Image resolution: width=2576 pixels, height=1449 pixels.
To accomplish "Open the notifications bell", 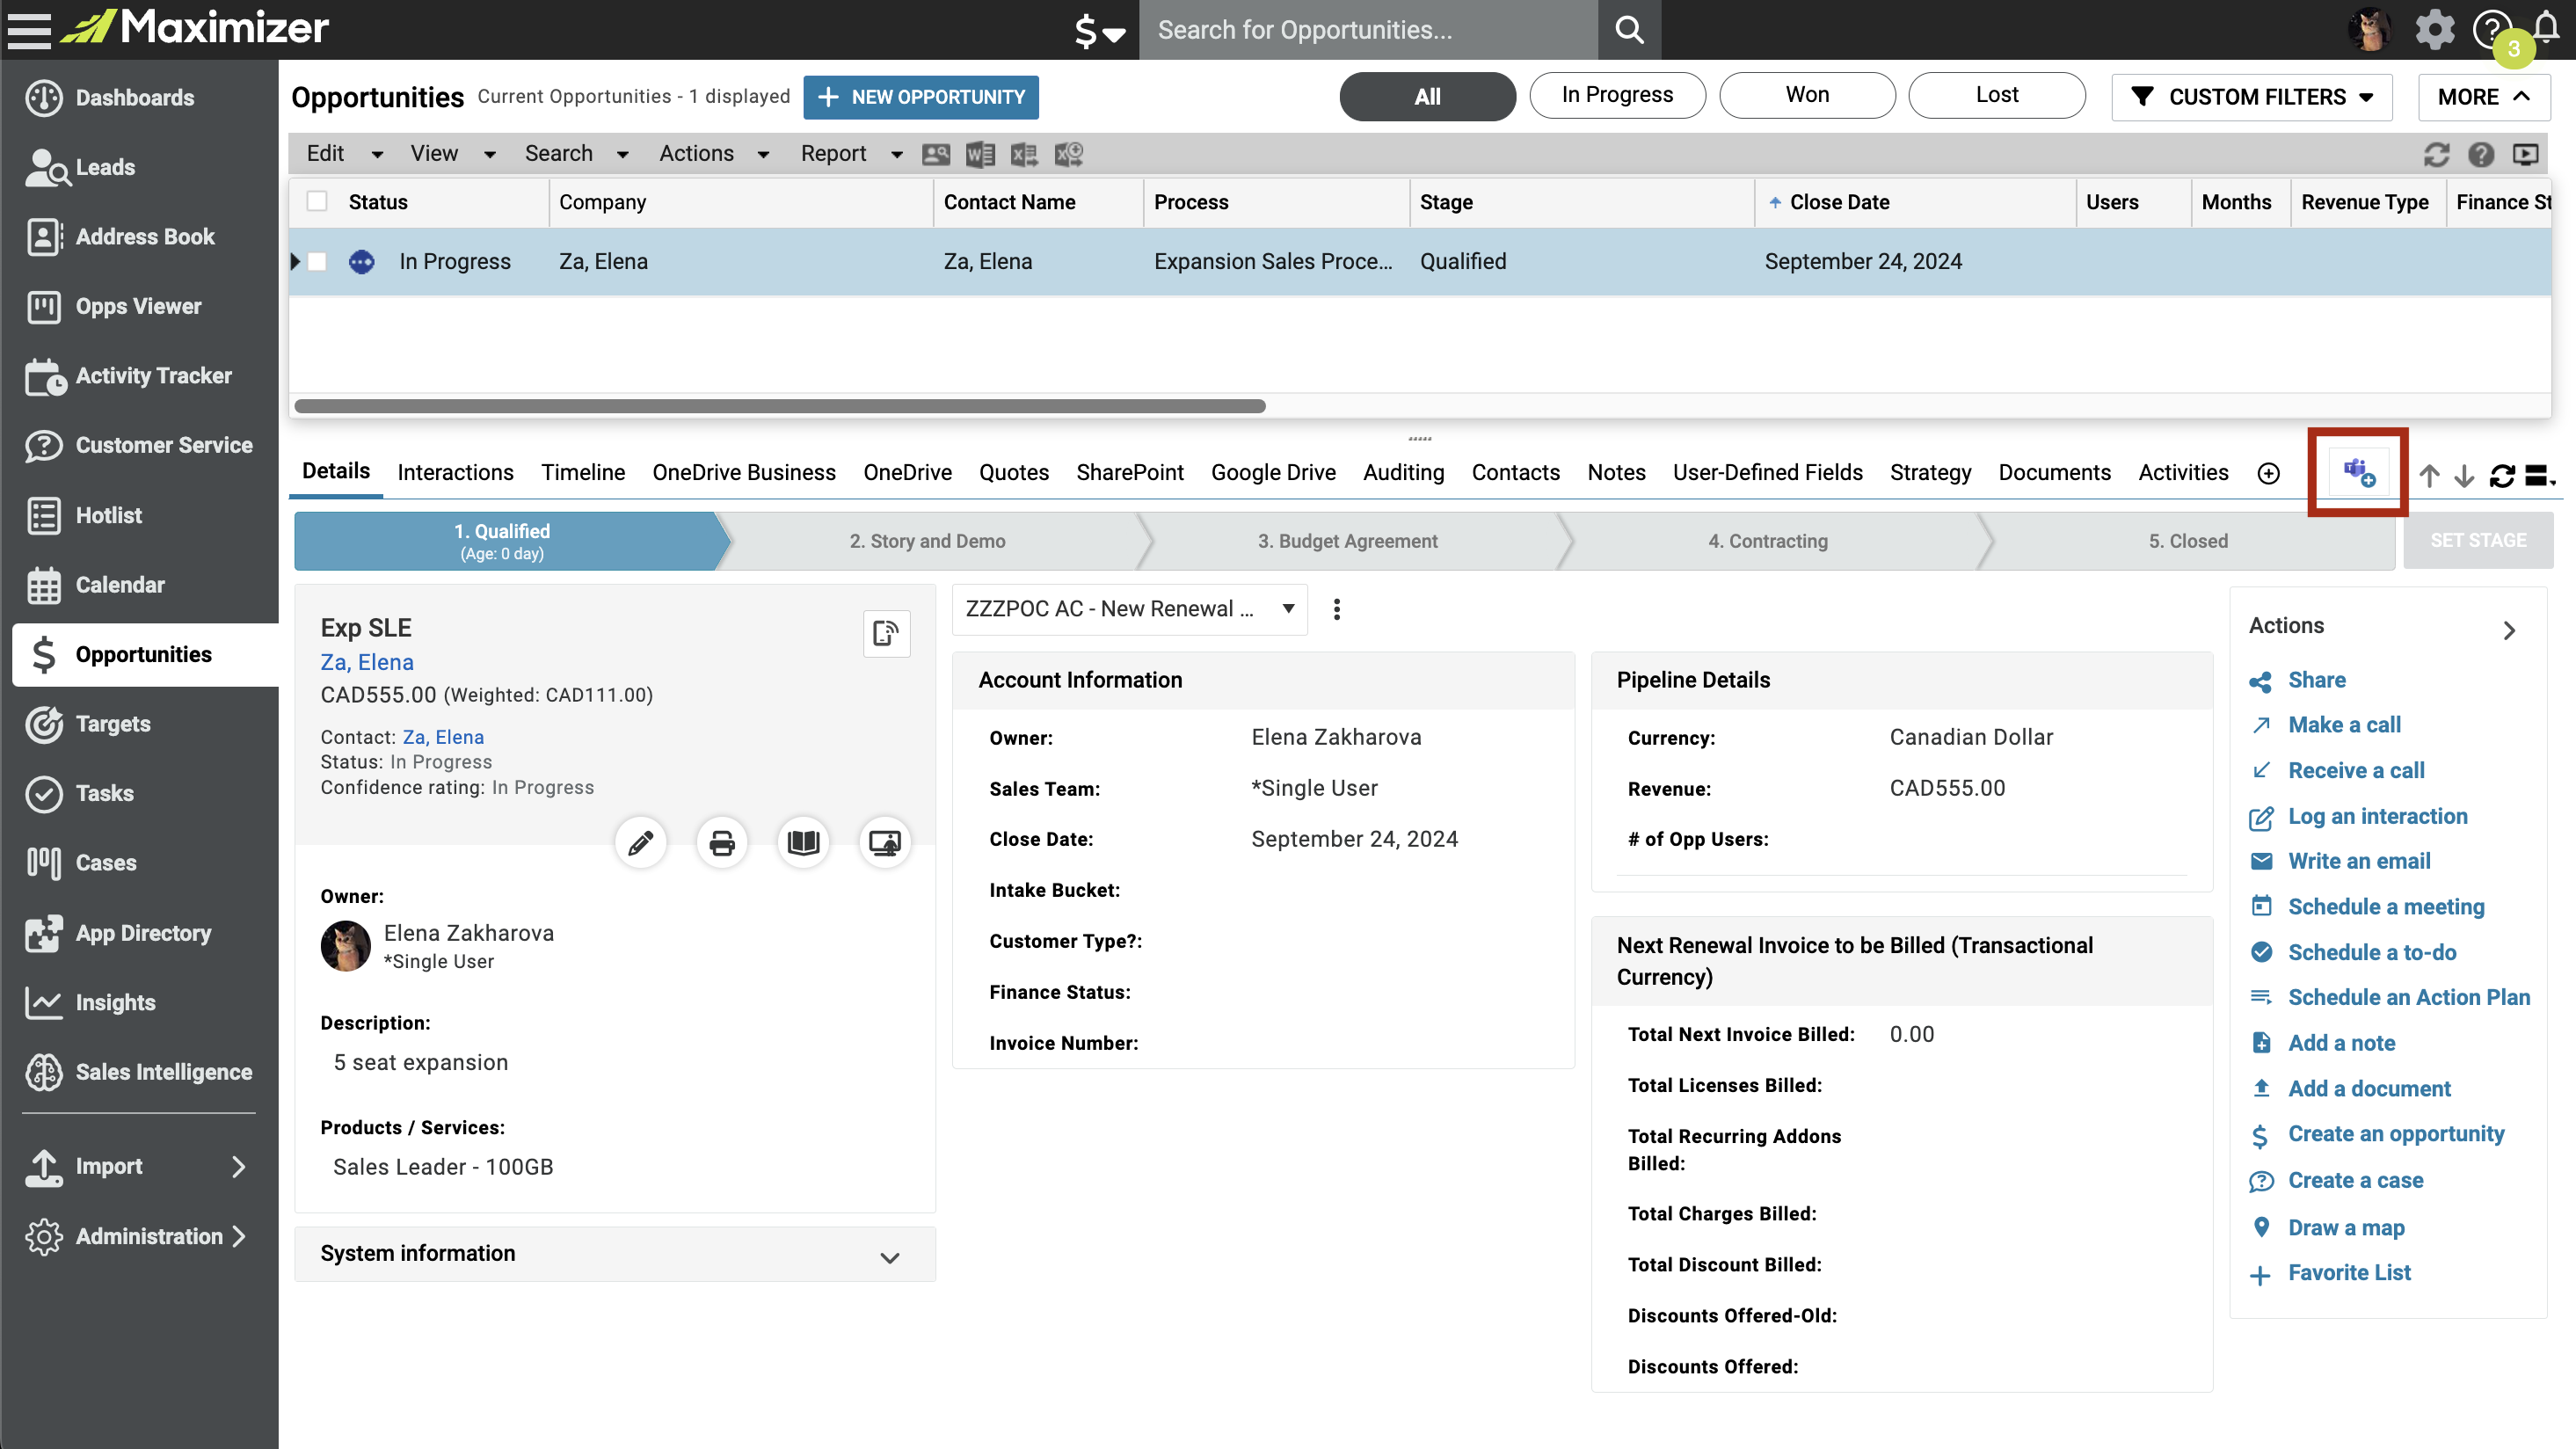I will click(x=2546, y=27).
